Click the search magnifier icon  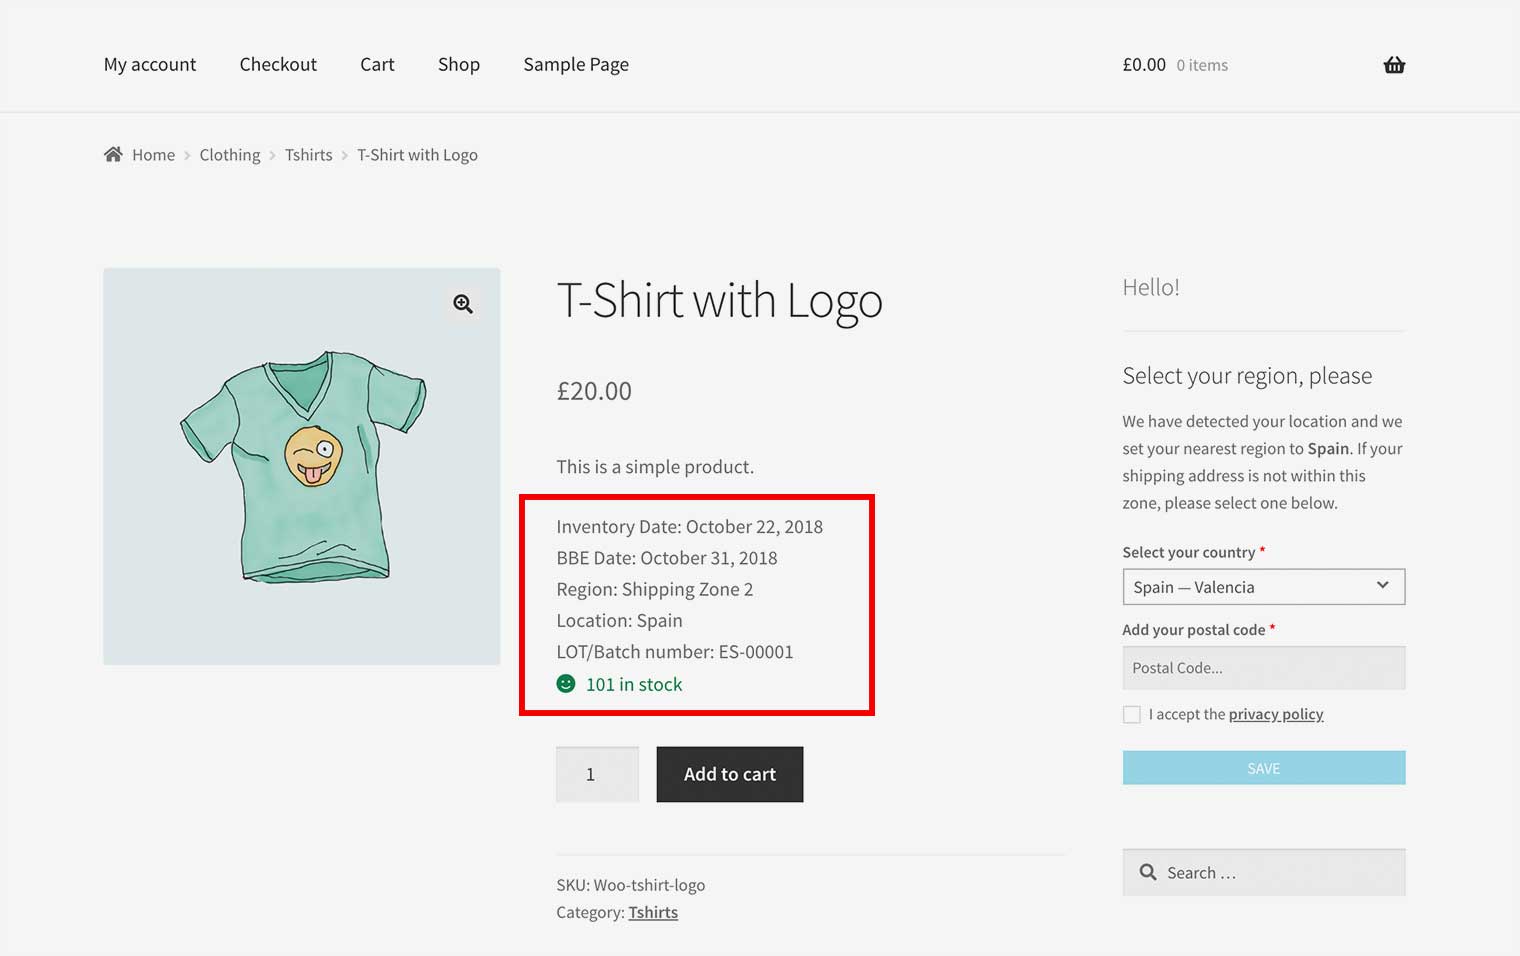point(1148,872)
